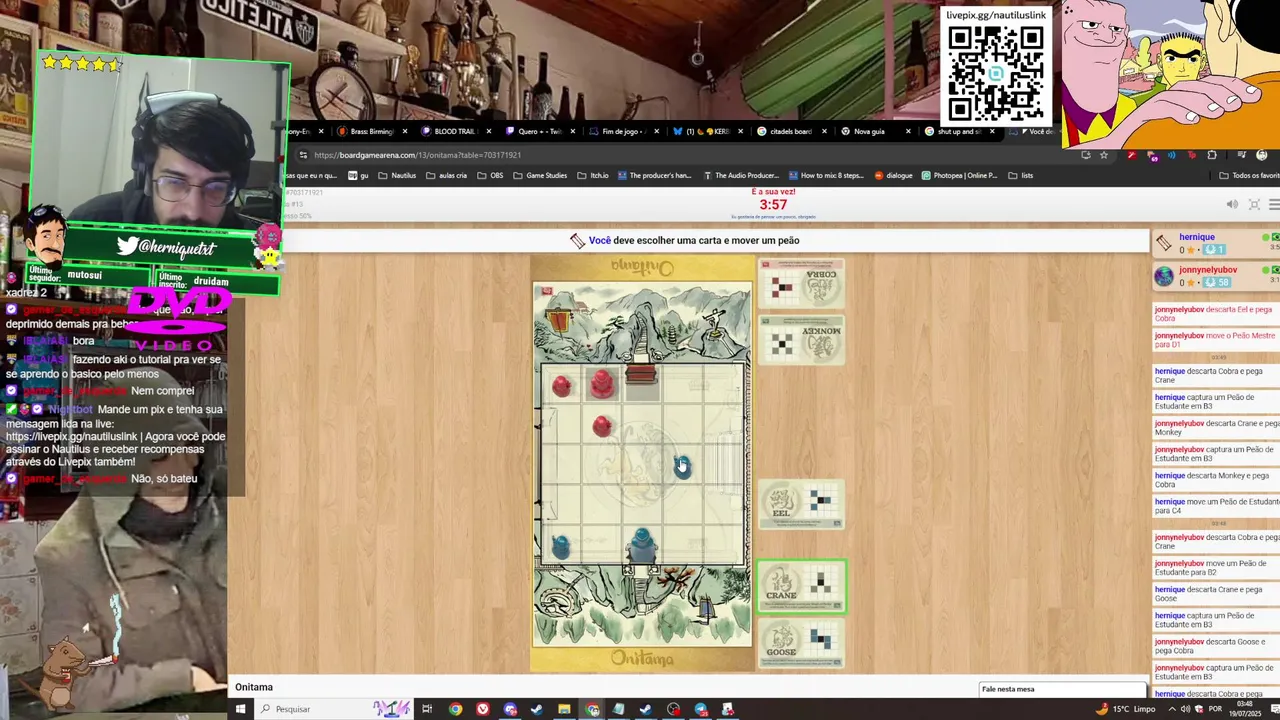This screenshot has height=720, width=1280.
Task: Open Task View on the taskbar
Action: pyautogui.click(x=427, y=709)
